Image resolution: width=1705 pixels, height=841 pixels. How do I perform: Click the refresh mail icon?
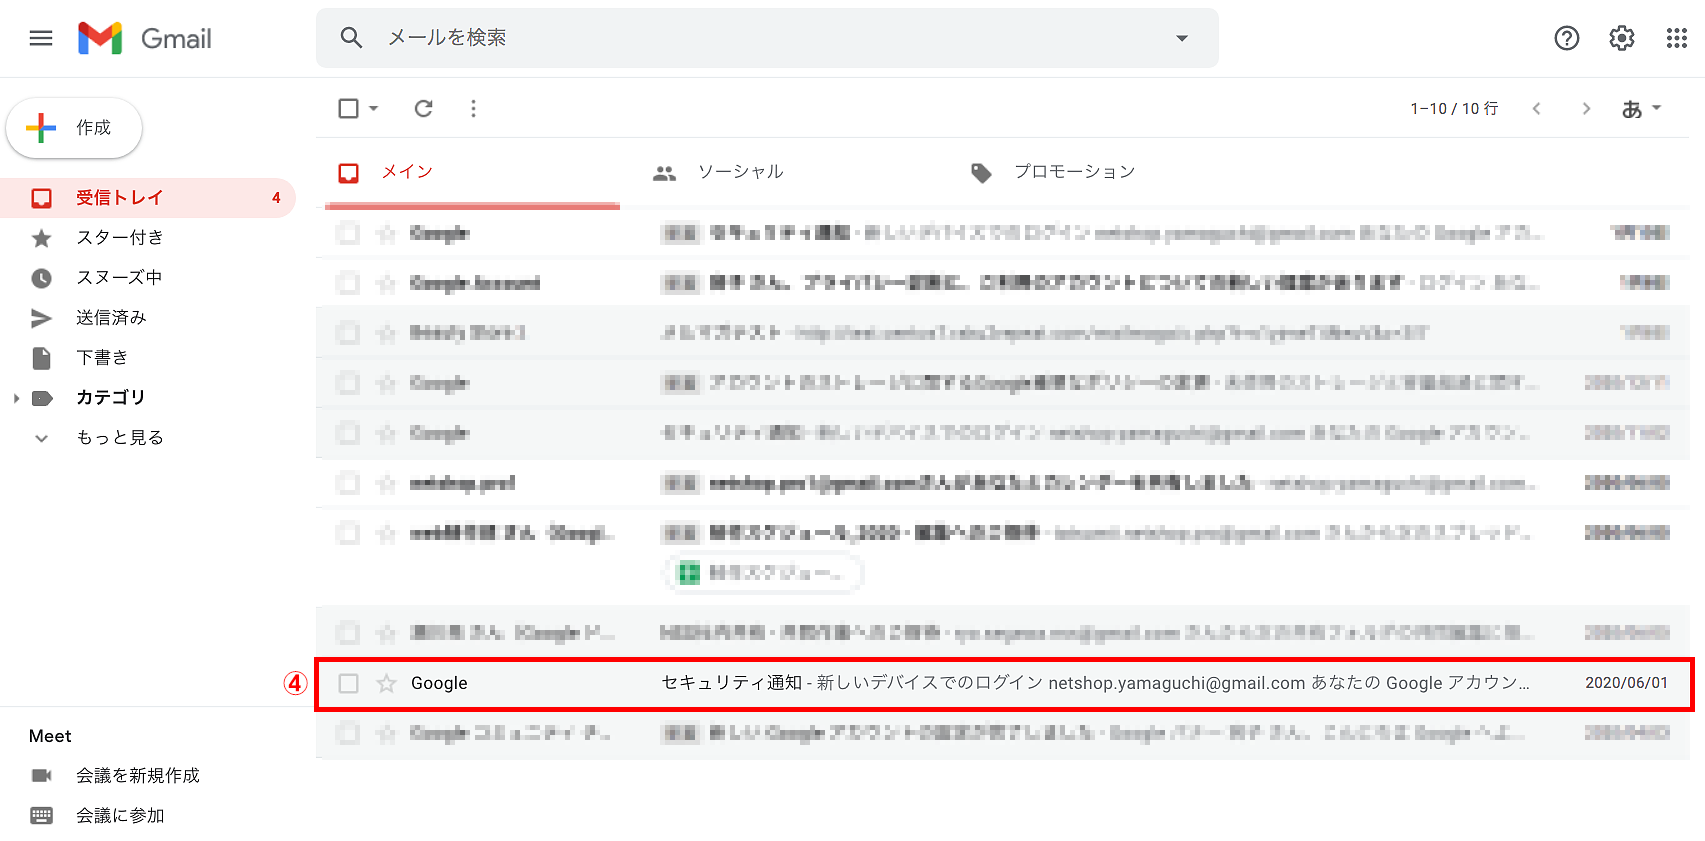click(x=424, y=108)
